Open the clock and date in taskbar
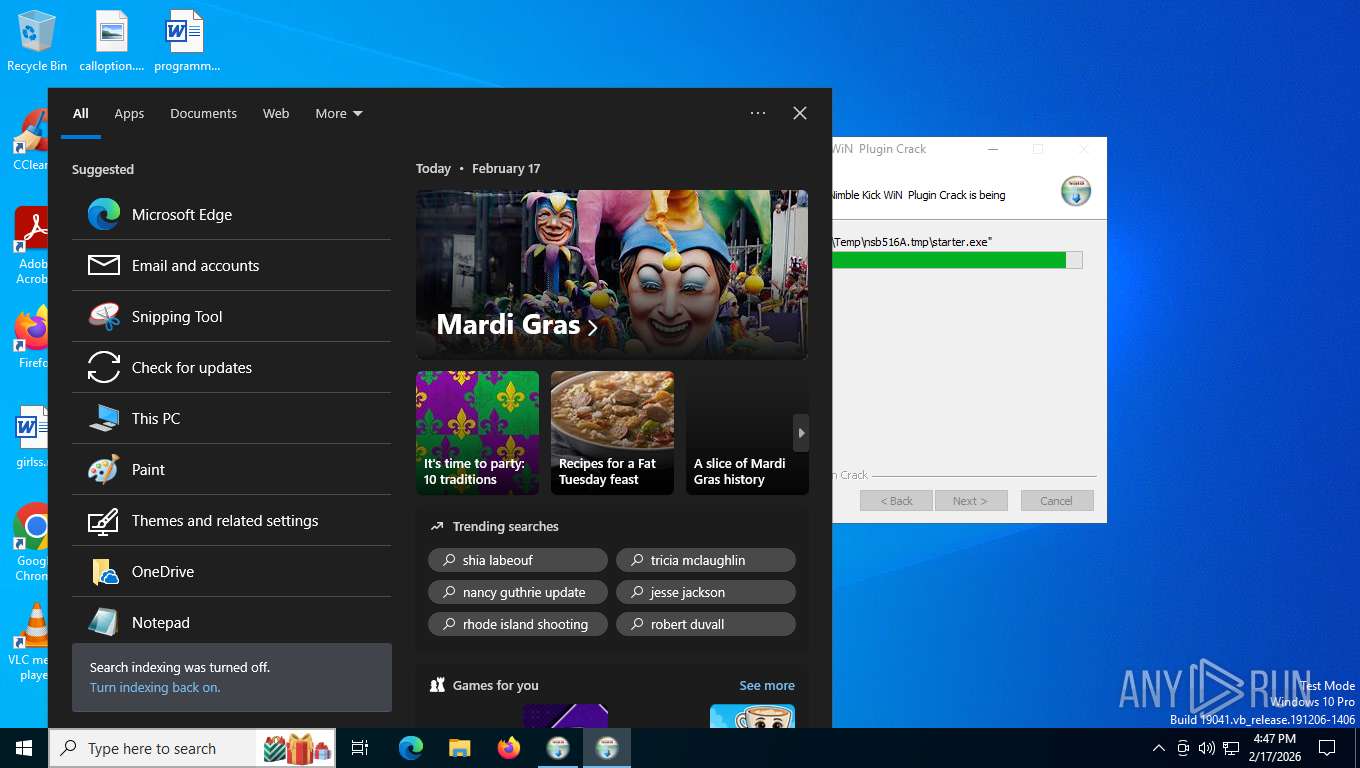This screenshot has height=768, width=1360. tap(1275, 748)
